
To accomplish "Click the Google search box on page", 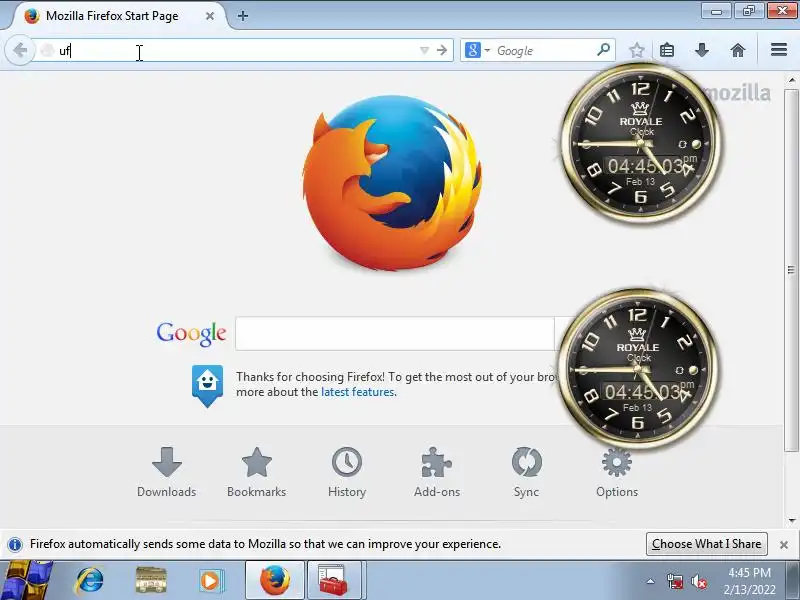I will pos(395,333).
